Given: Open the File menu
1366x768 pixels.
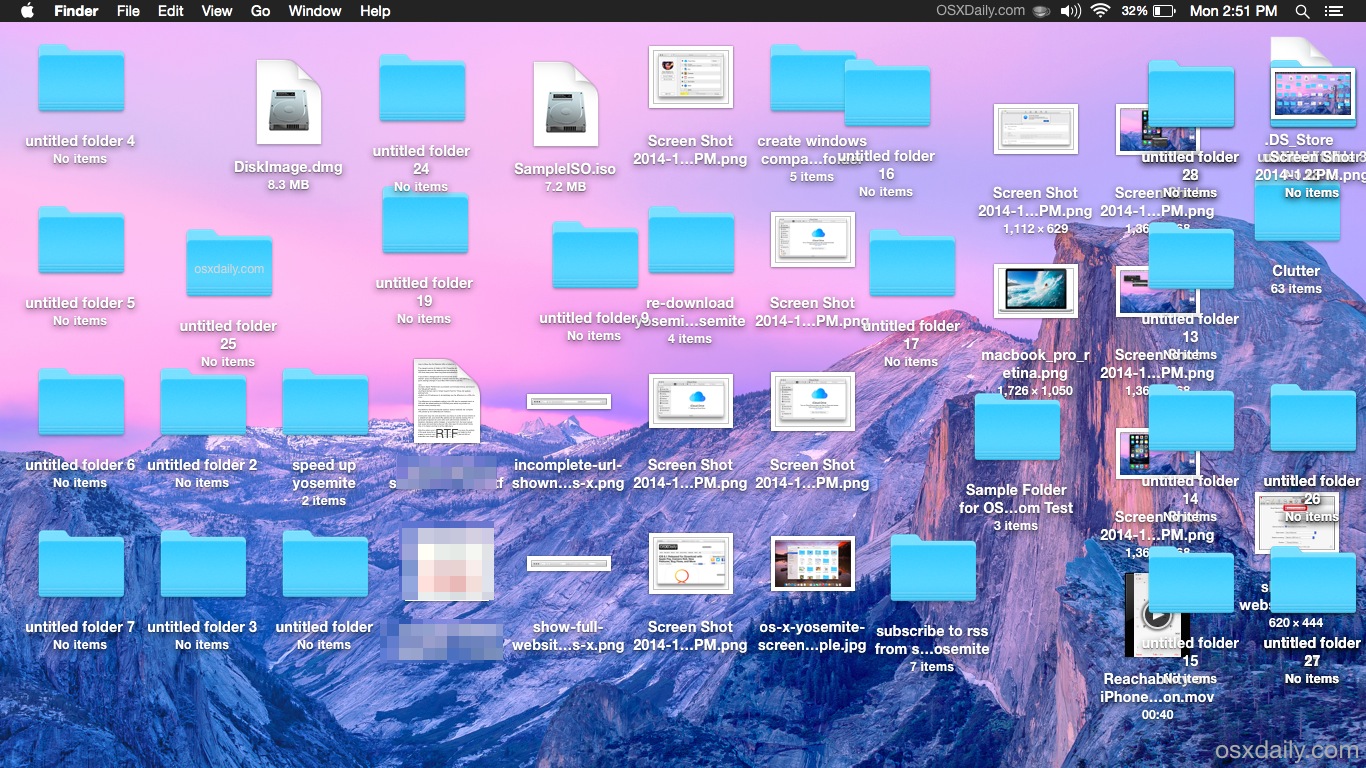Looking at the screenshot, I should pyautogui.click(x=128, y=11).
